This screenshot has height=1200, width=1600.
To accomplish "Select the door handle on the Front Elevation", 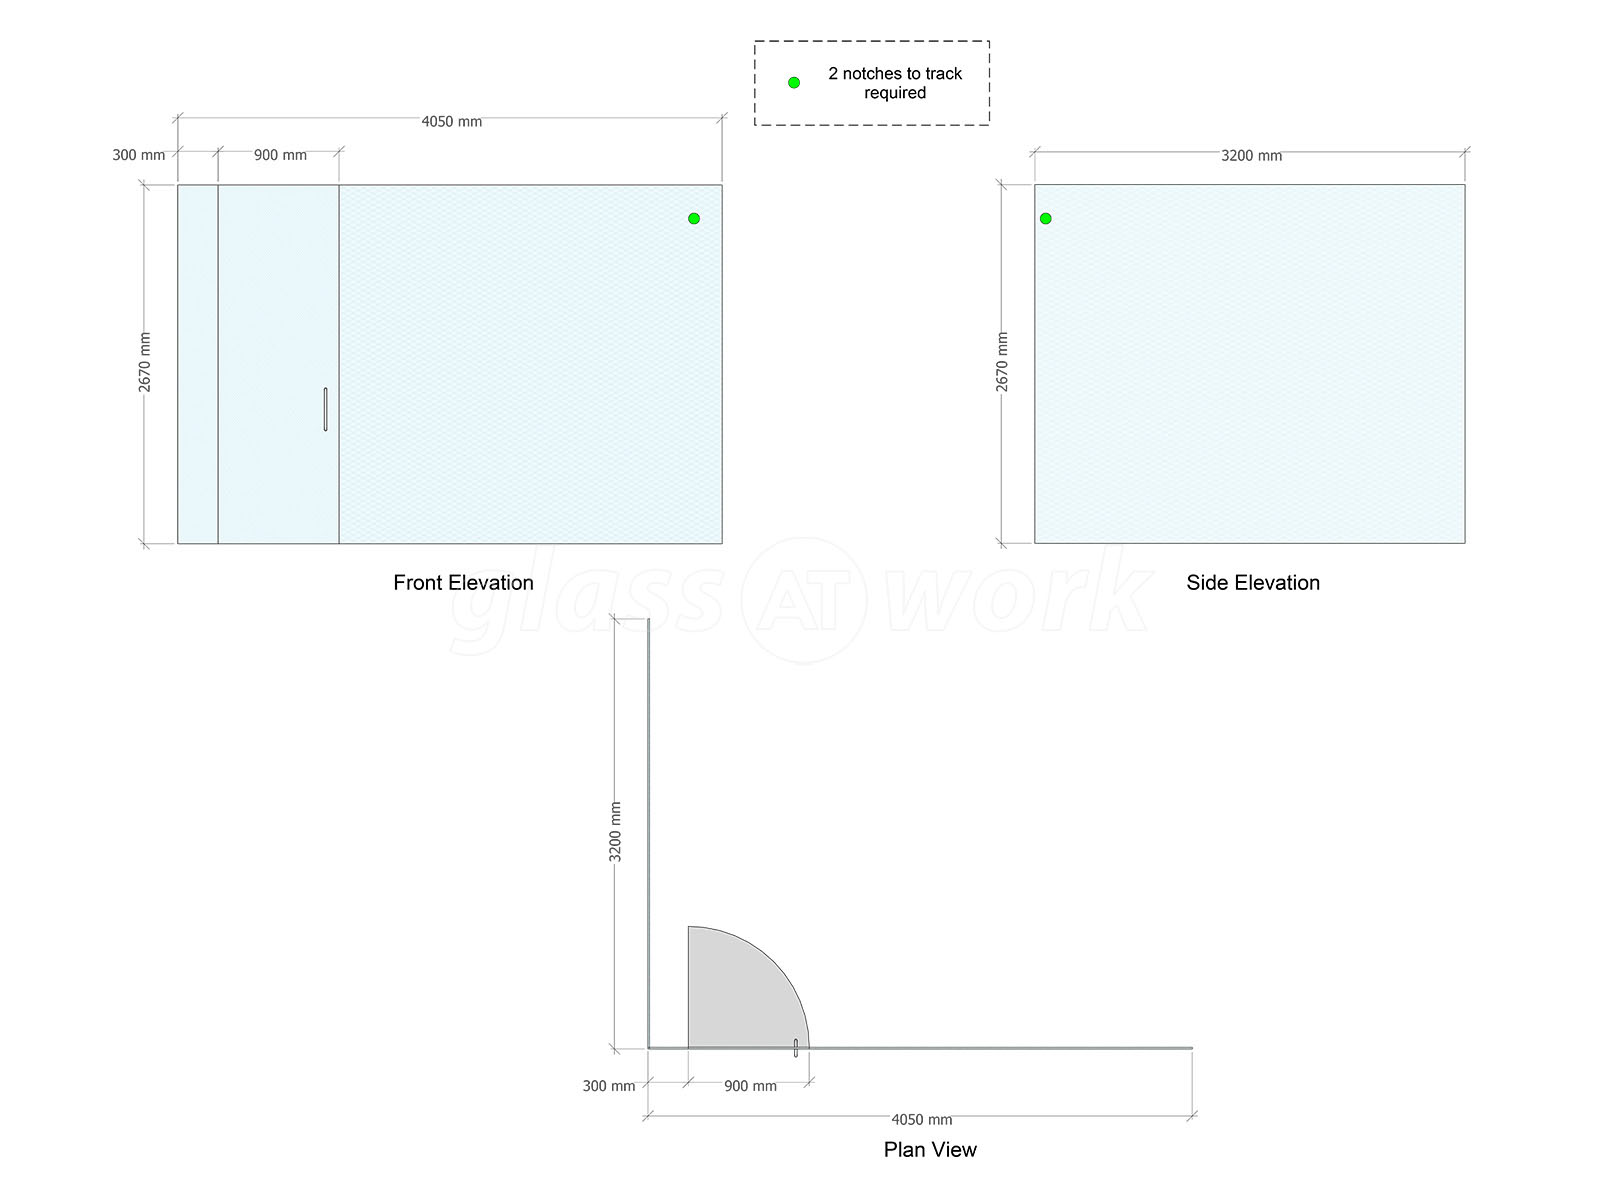I will (326, 409).
